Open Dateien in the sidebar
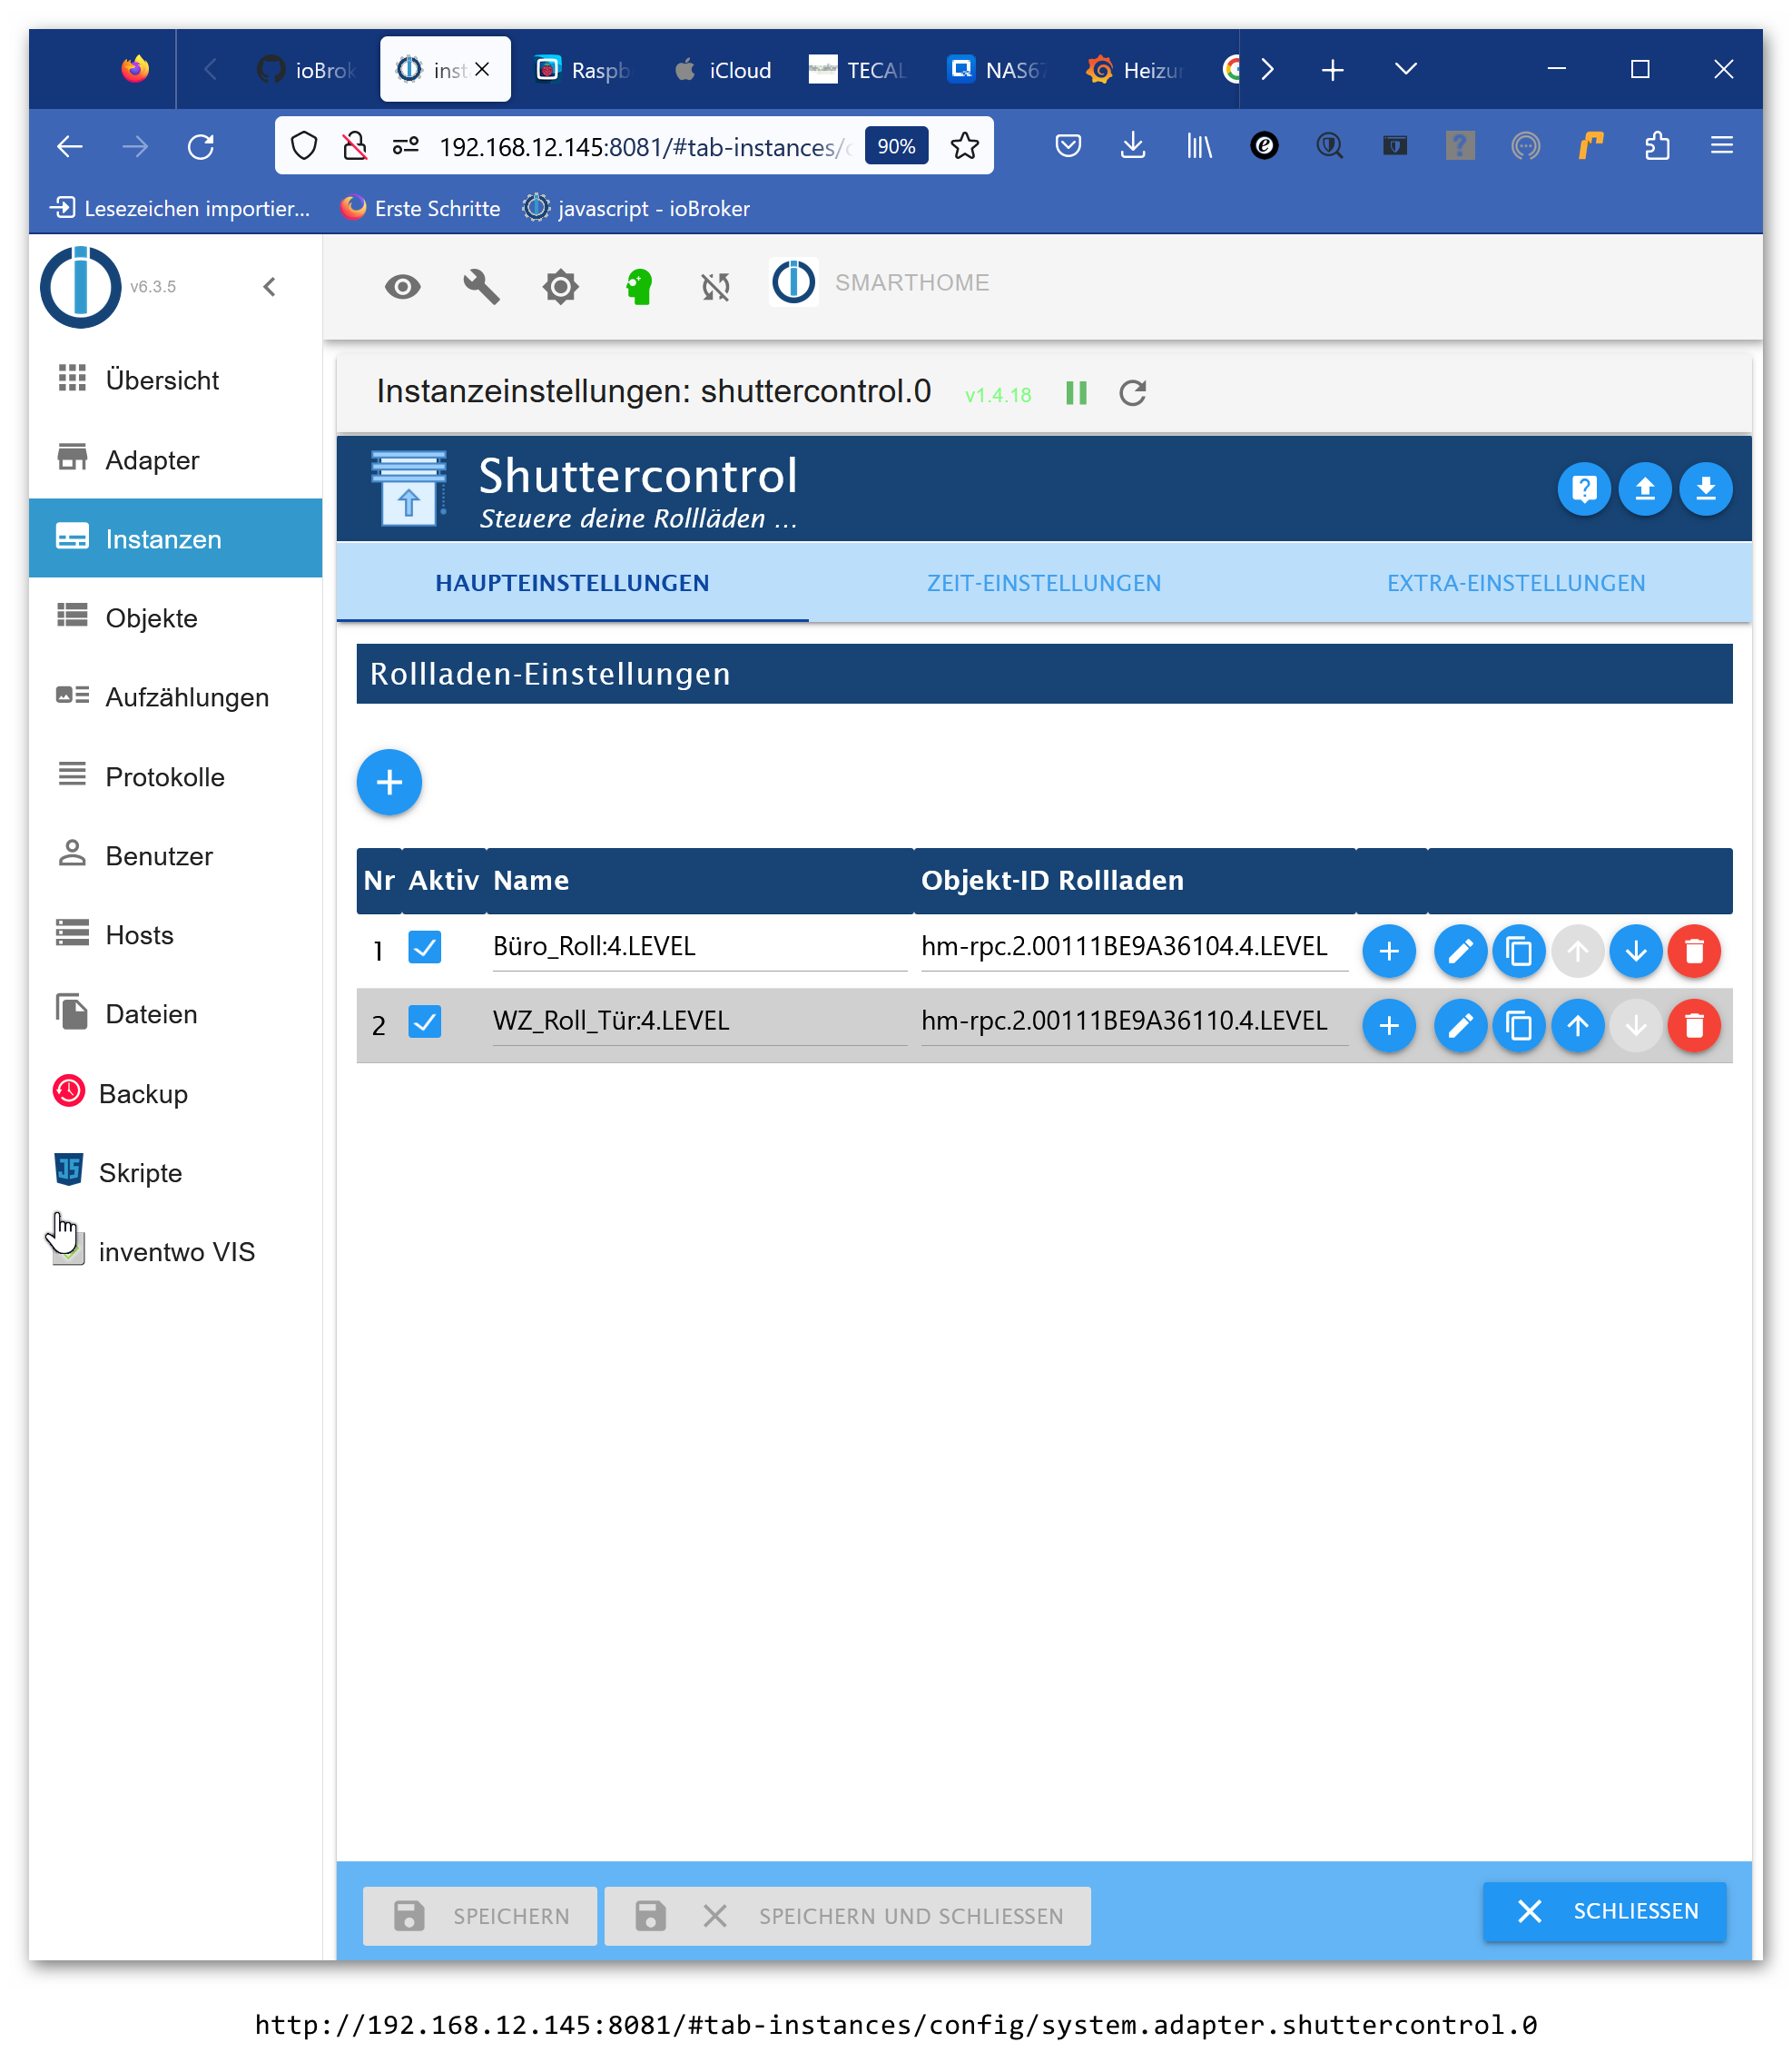The height and width of the screenshot is (2062, 1792). coord(176,1014)
